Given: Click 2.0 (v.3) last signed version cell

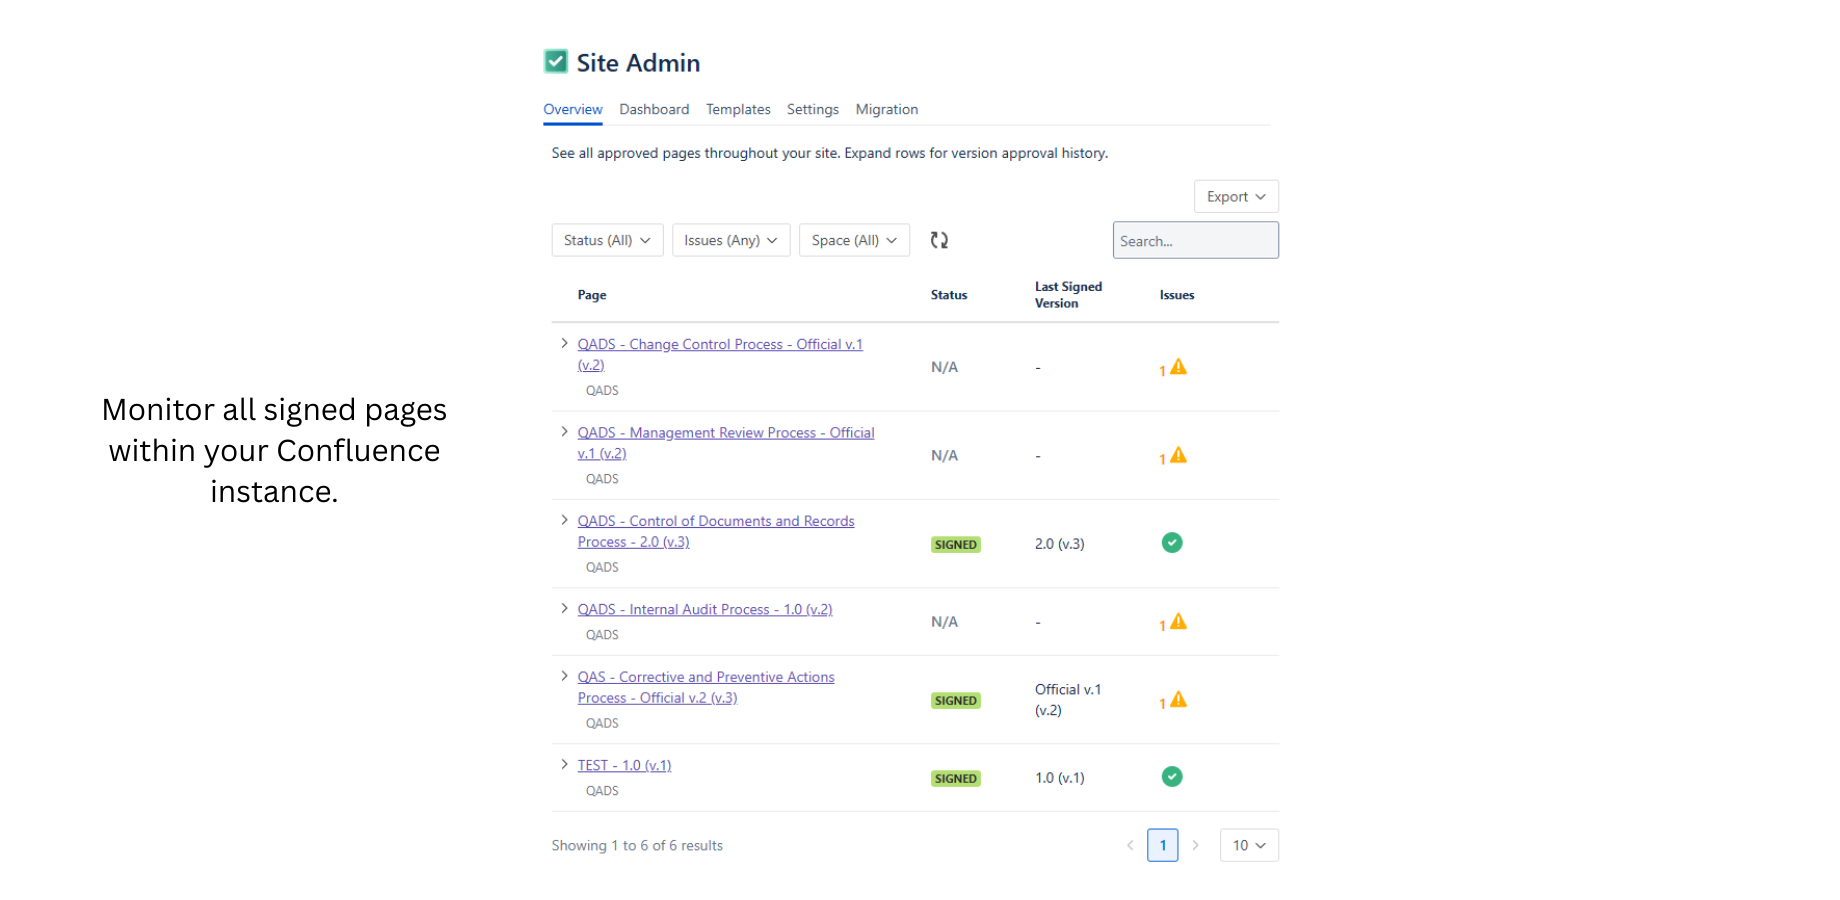Looking at the screenshot, I should pos(1060,544).
